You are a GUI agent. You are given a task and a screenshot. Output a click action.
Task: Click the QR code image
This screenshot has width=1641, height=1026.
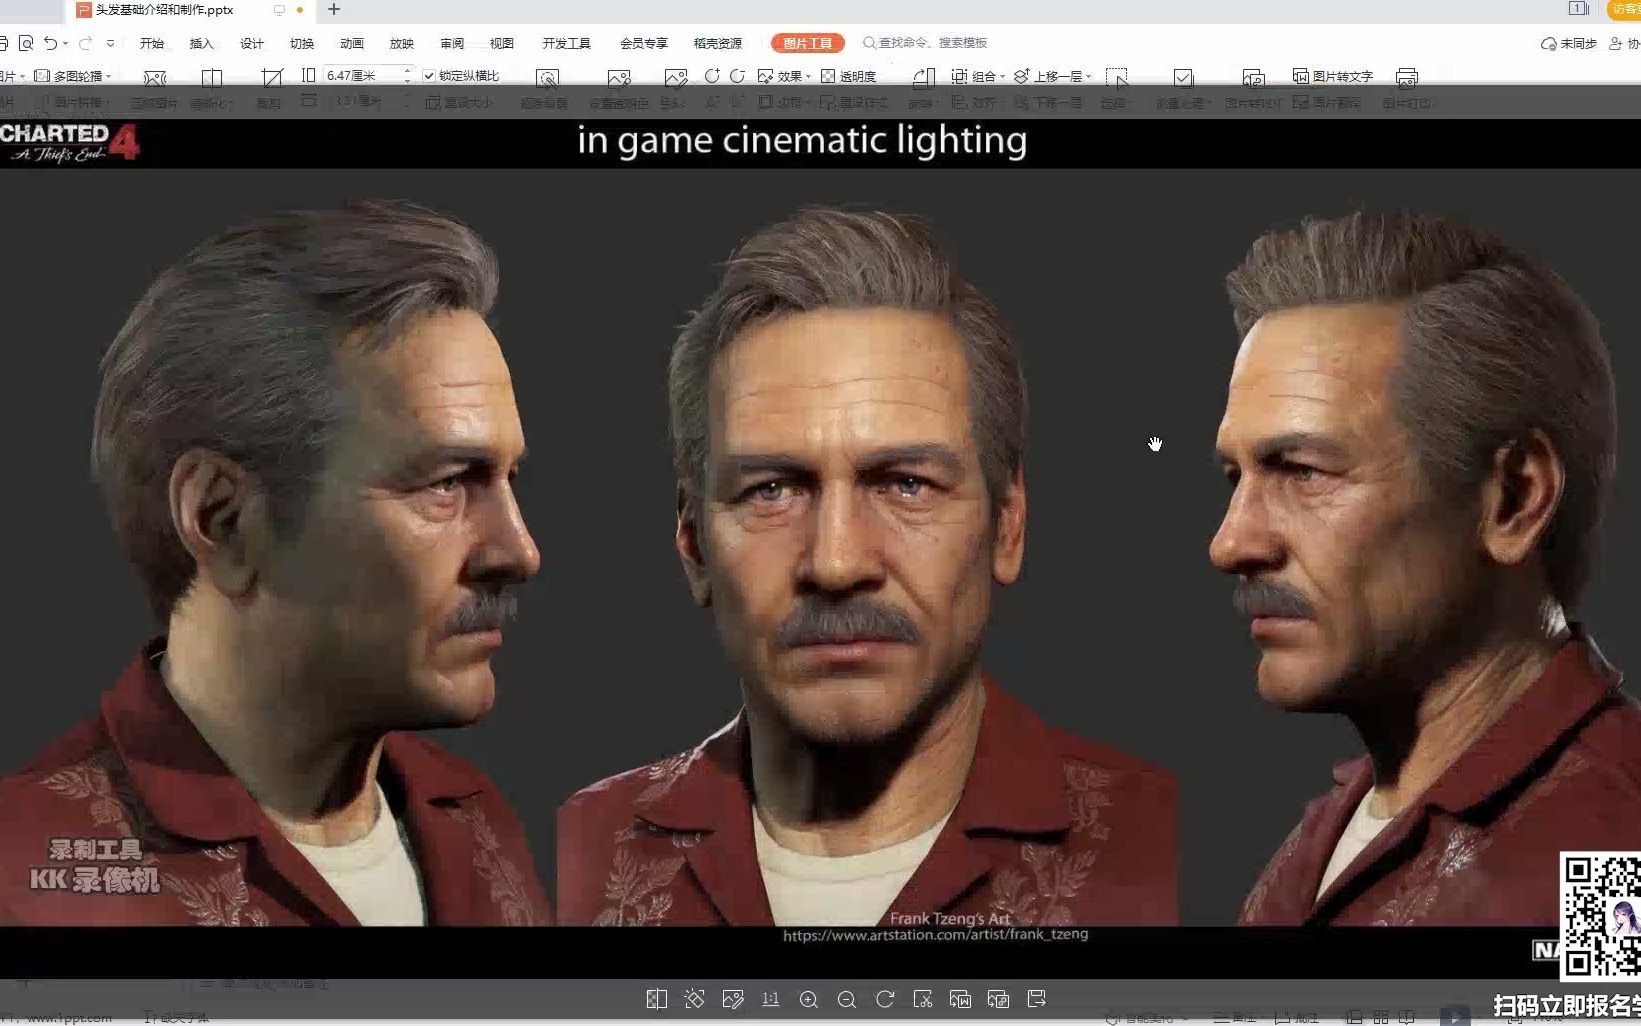coord(1600,916)
